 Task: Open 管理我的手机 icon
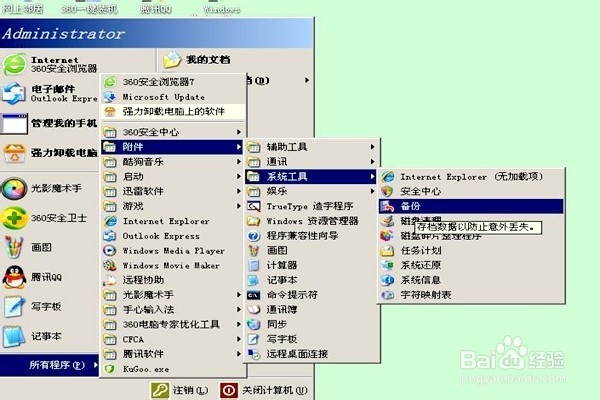pos(14,123)
